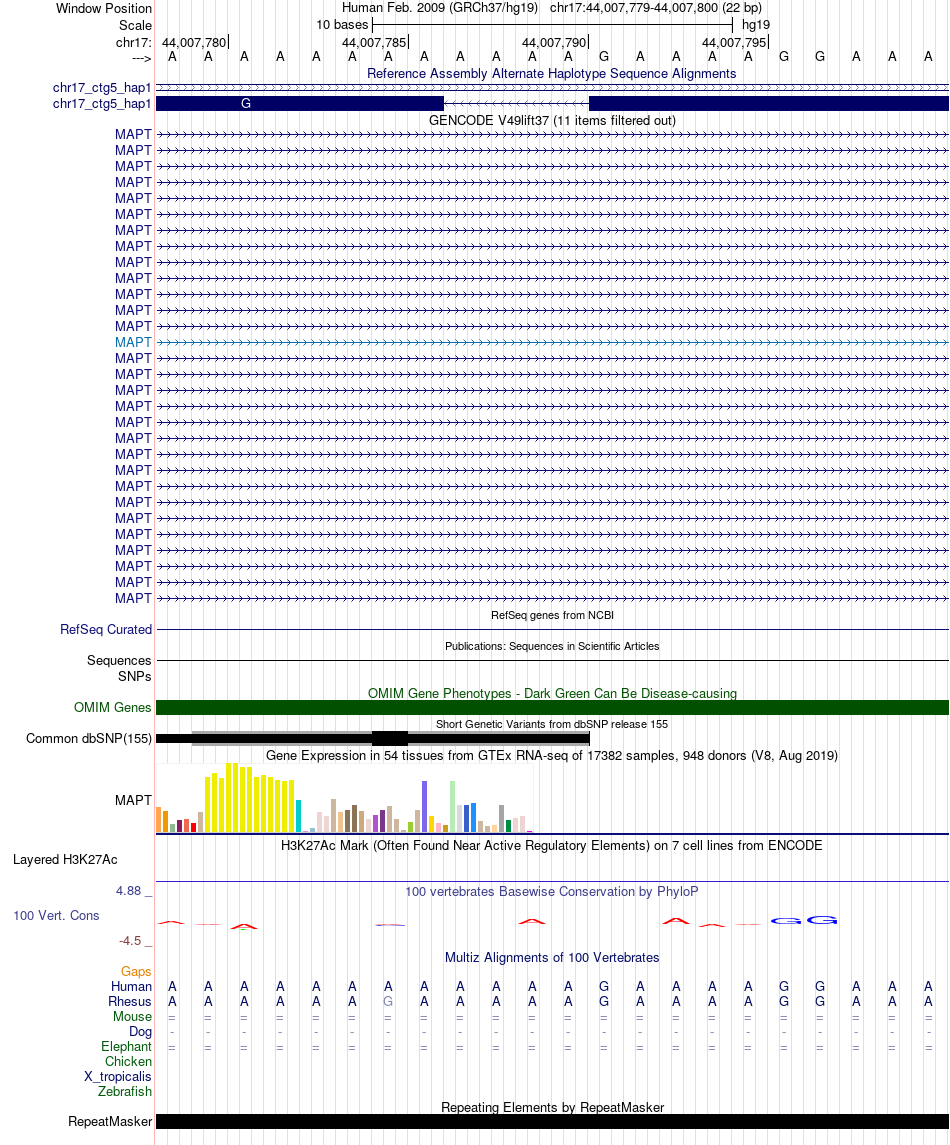Open 100 vertebrates Basewise Conservation by PhyloP title
The height and width of the screenshot is (1145, 950).
(551, 892)
